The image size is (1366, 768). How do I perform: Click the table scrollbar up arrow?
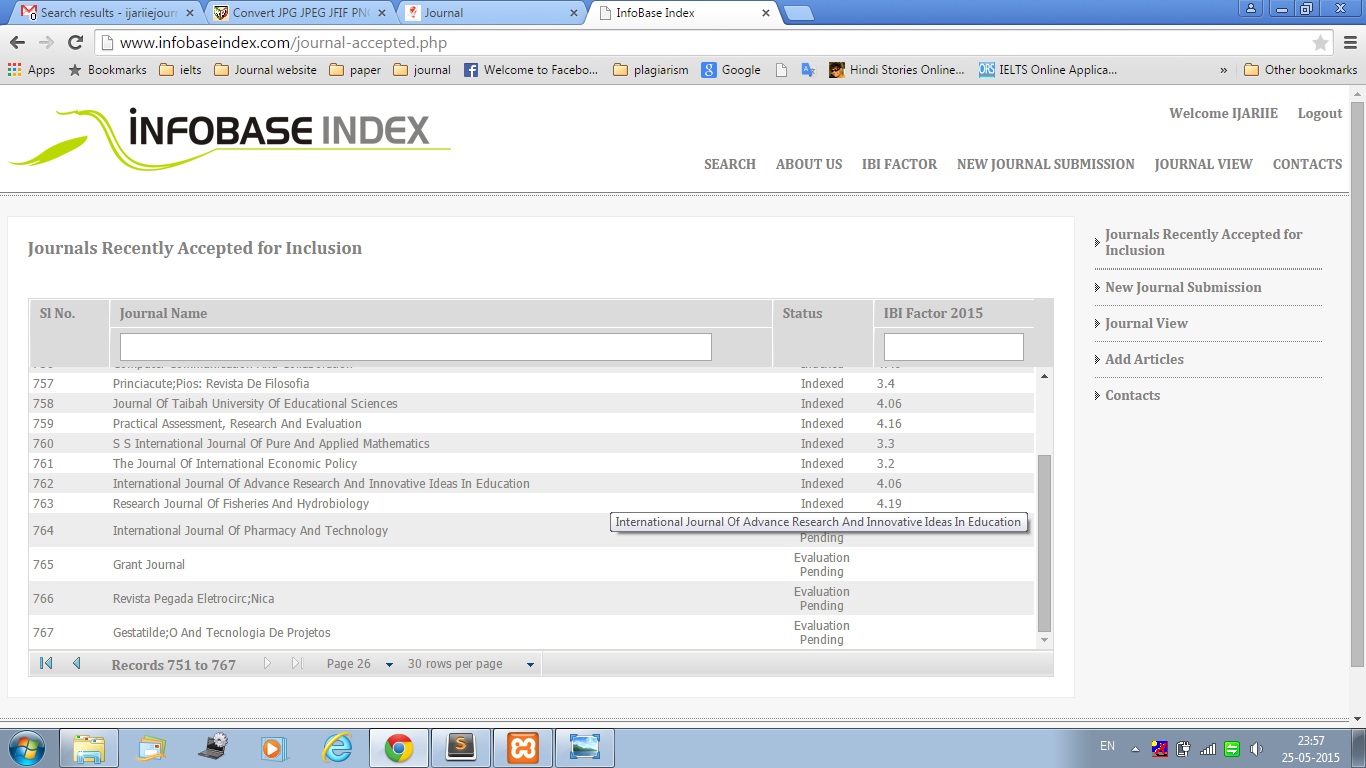pyautogui.click(x=1045, y=376)
